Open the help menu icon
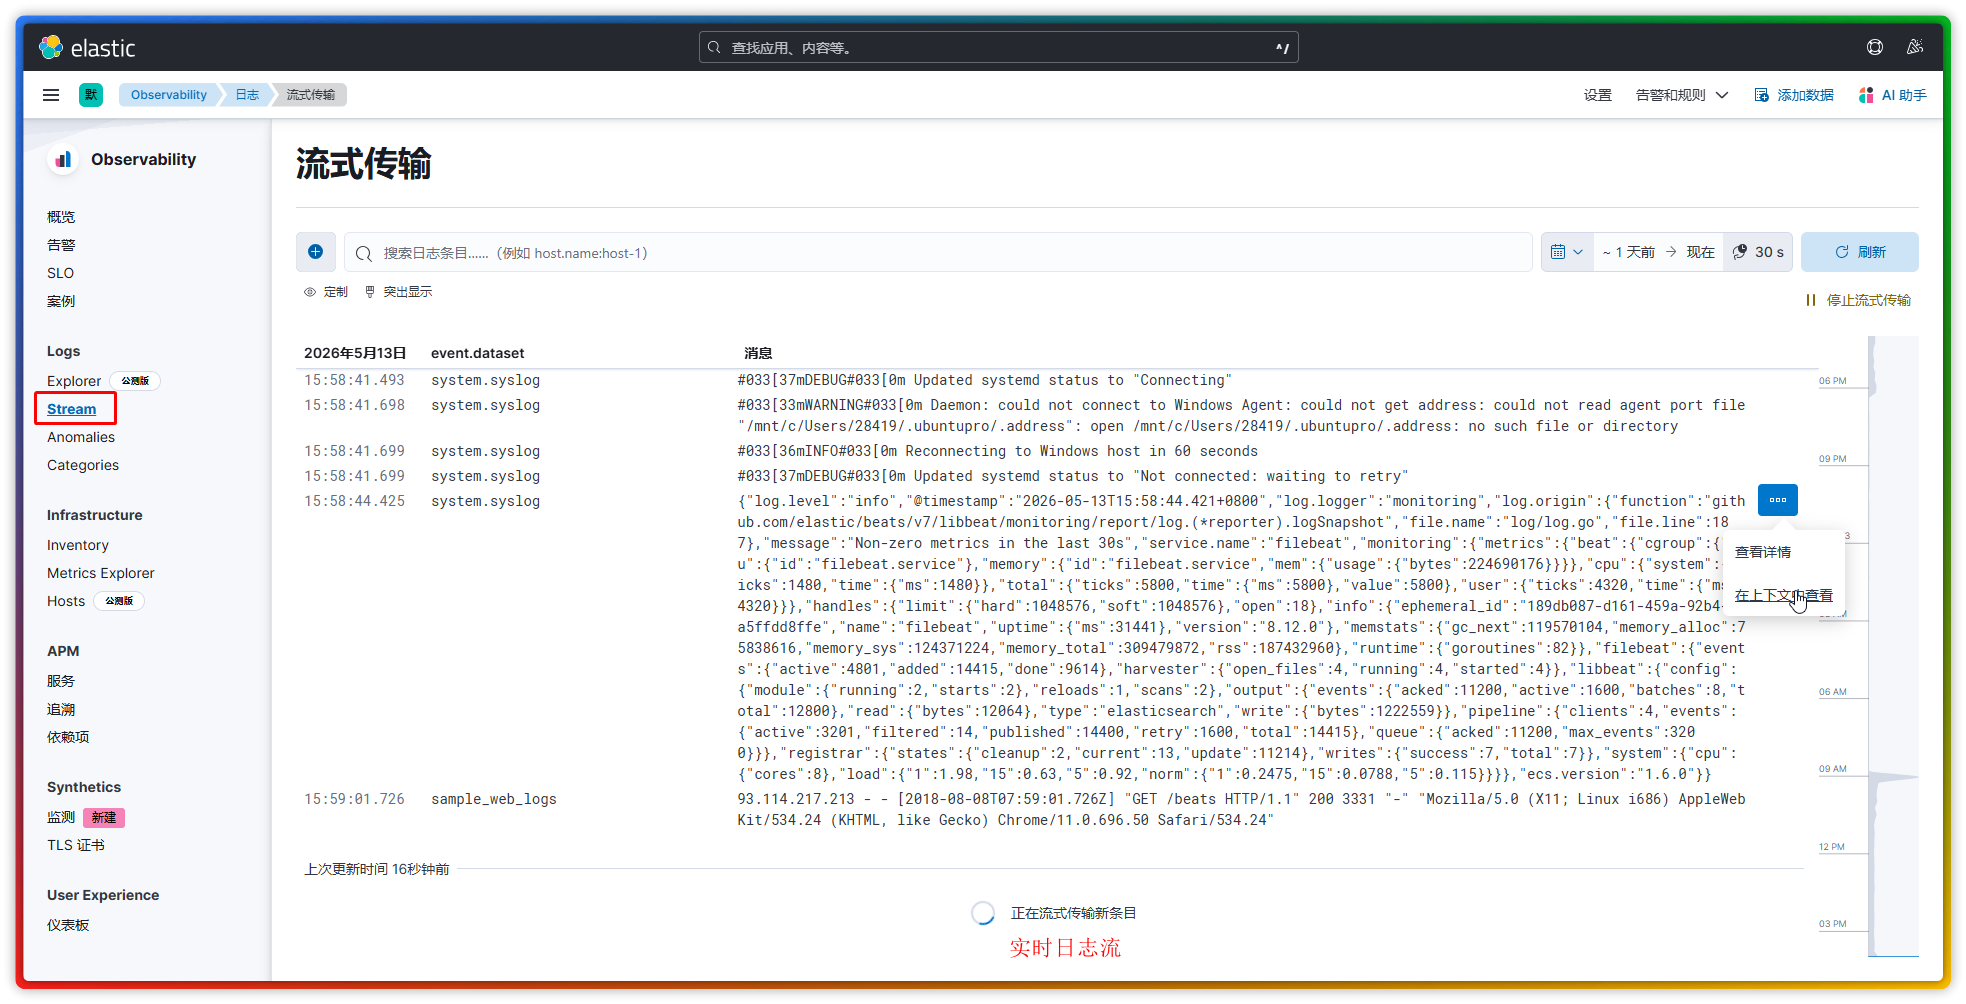Viewport: 1966px width, 1004px height. click(1875, 47)
